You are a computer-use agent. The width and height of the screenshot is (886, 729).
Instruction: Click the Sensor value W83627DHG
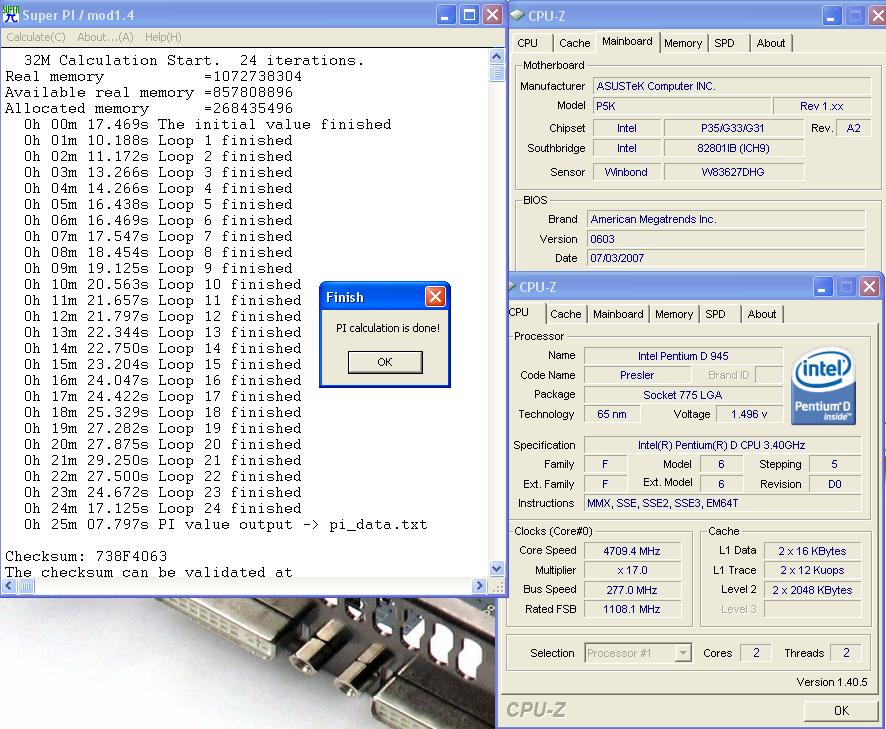tap(733, 172)
